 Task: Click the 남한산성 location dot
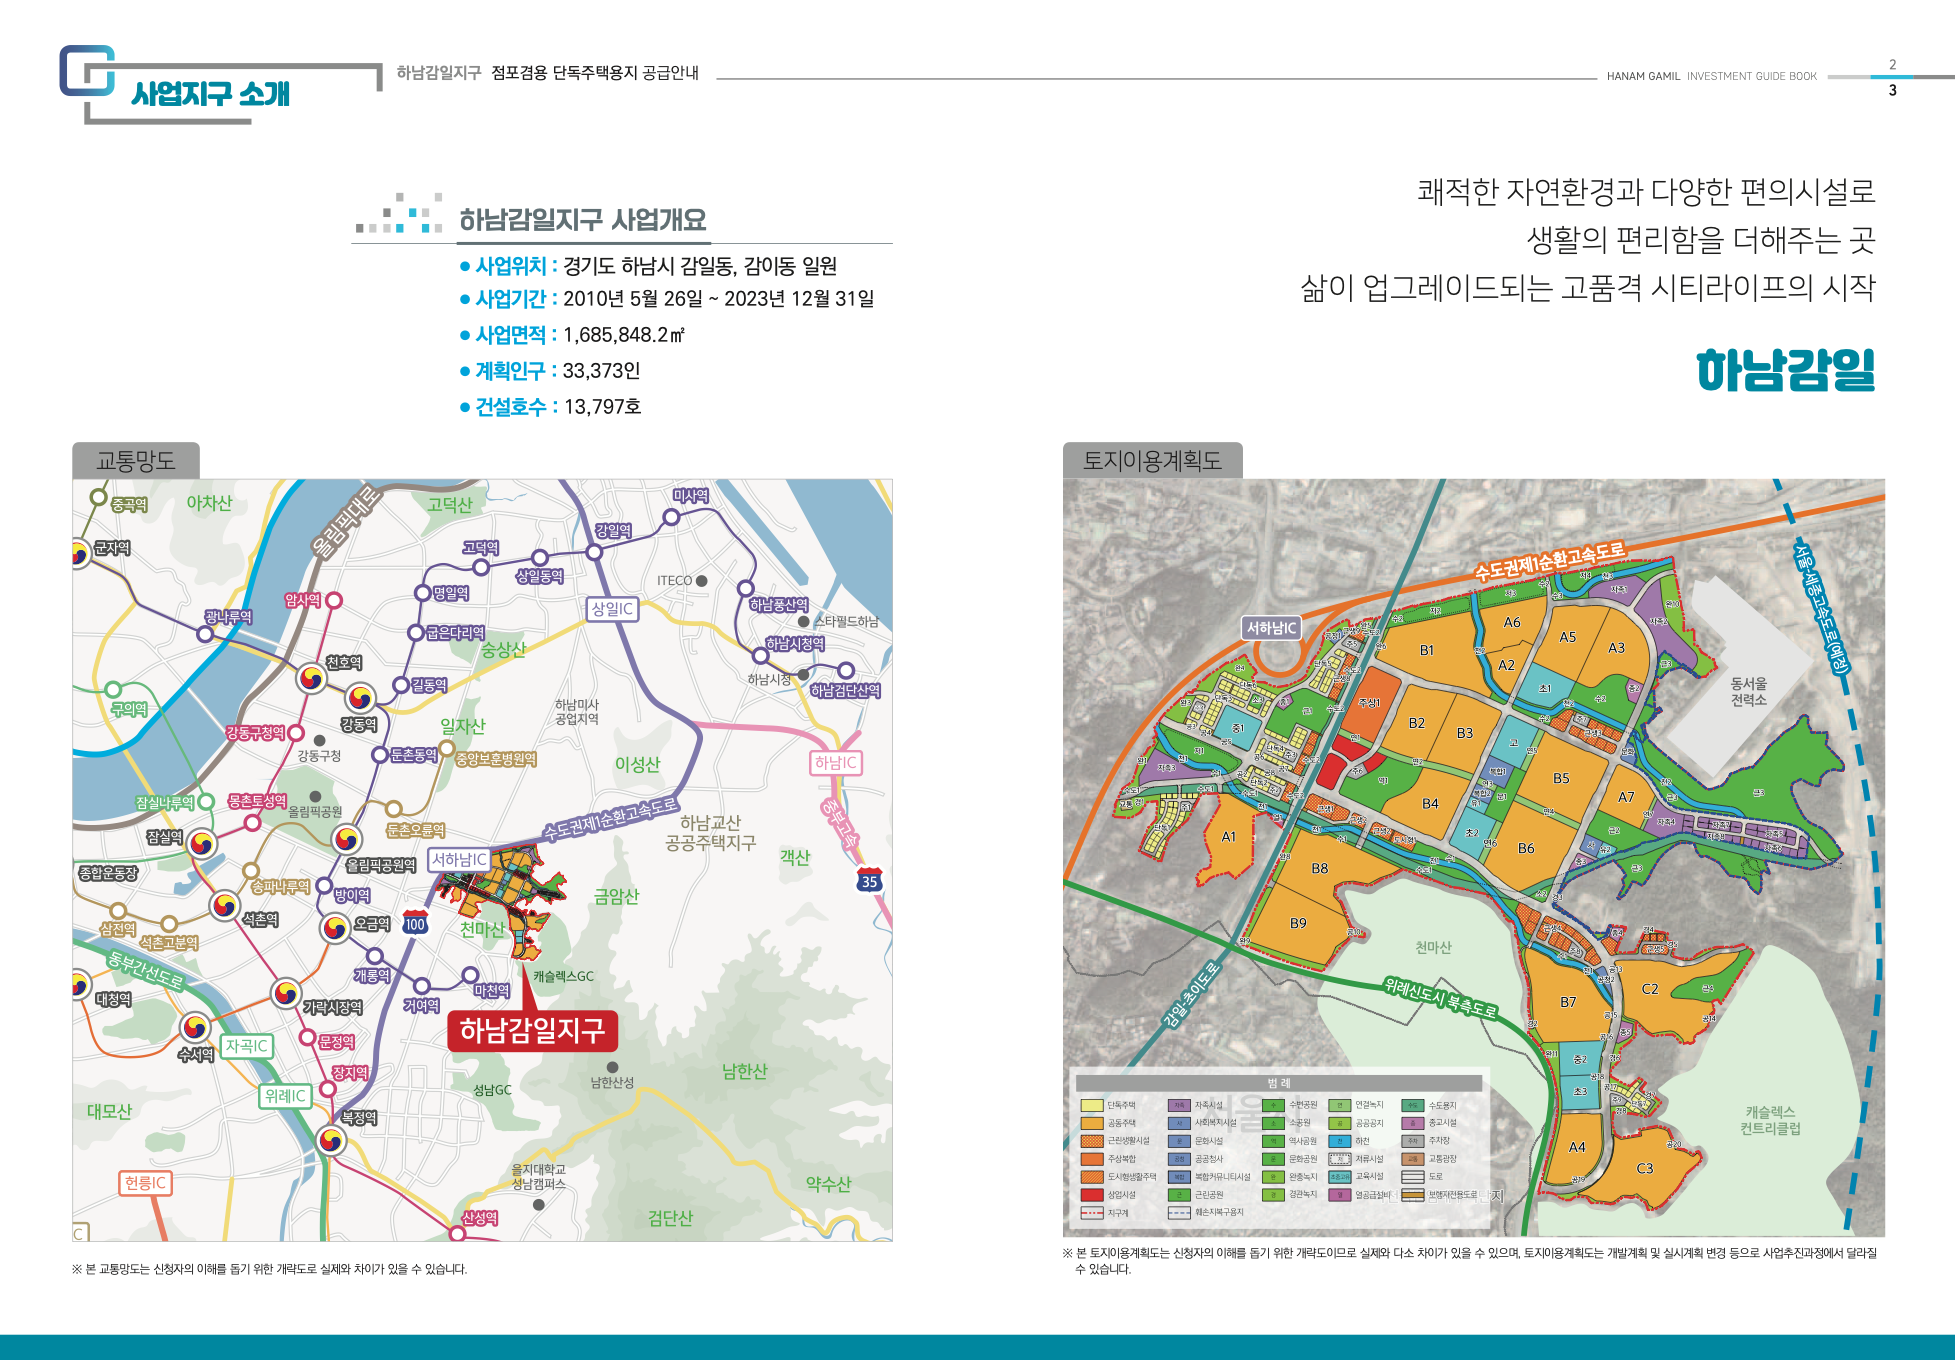[612, 1067]
